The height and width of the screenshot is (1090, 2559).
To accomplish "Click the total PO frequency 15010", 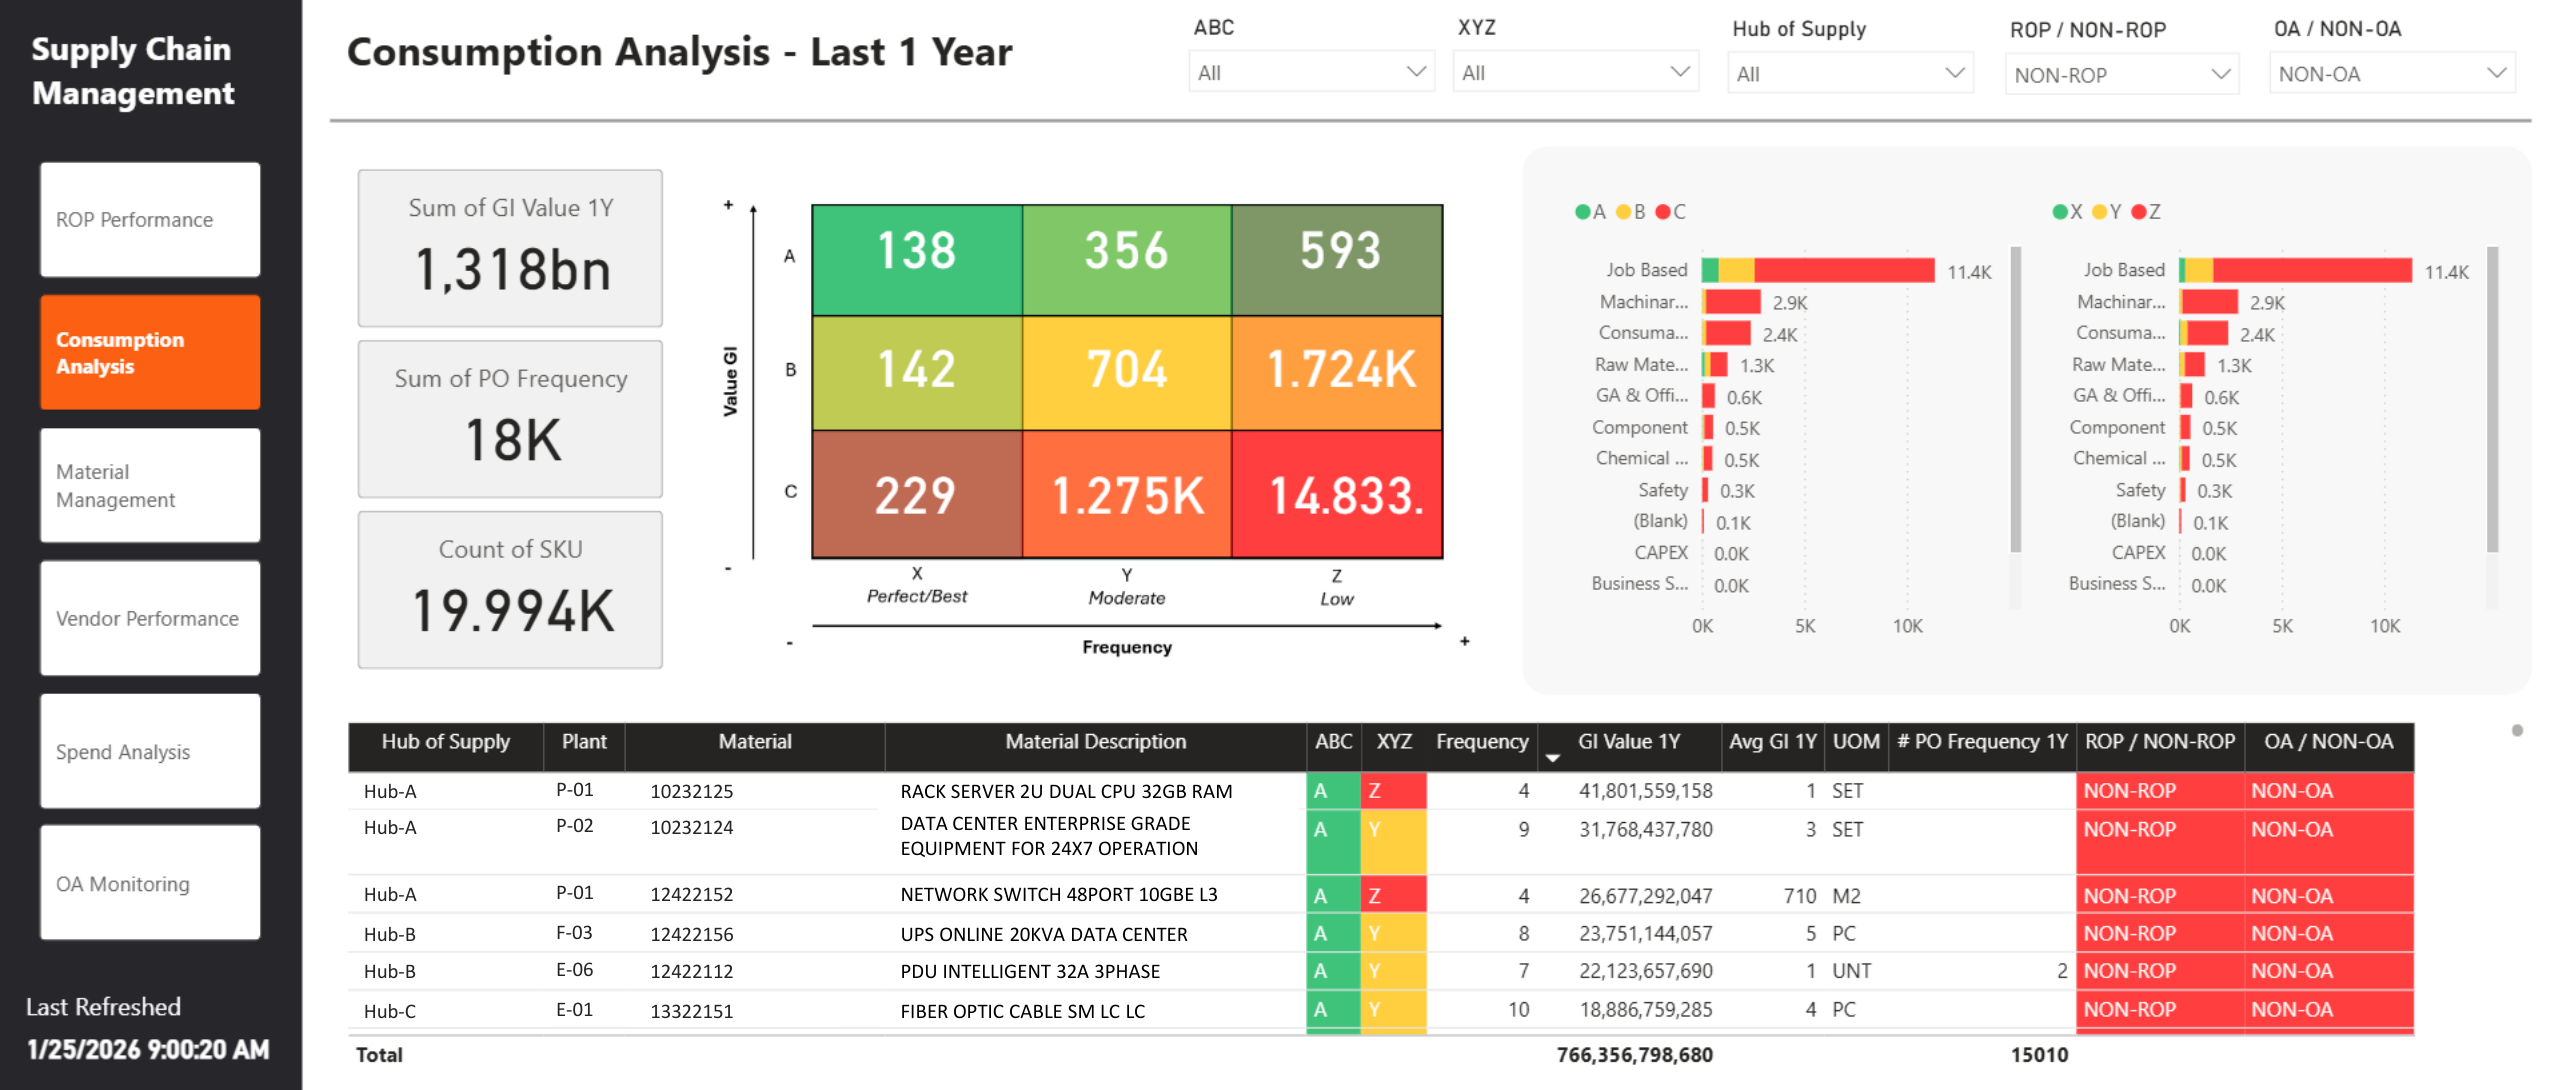I will [2039, 1055].
